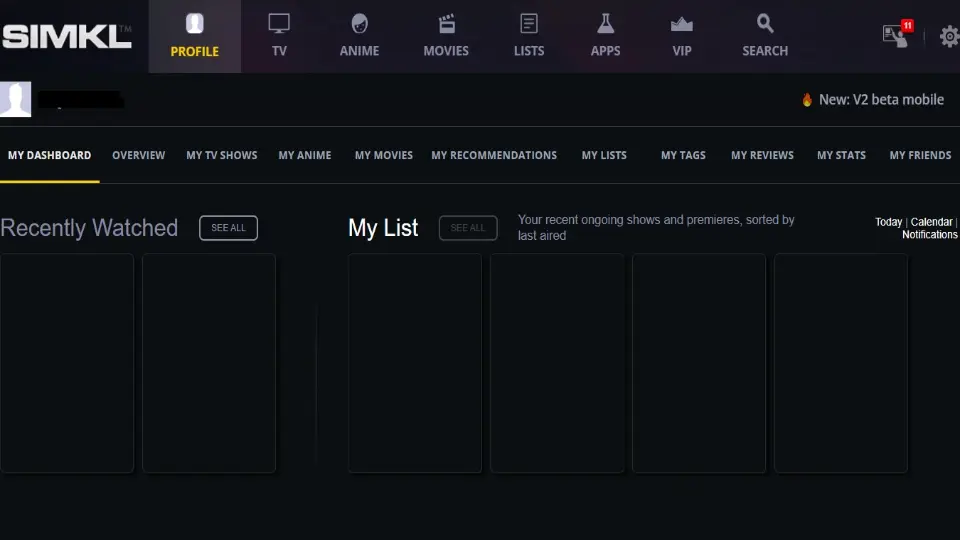Open the Movies clapperboard icon

coord(446,24)
